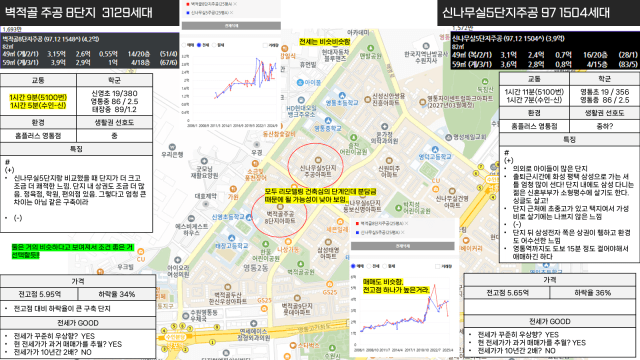Click title '신나무실5단지주공 97 1504세대'
The image size is (640, 360).
point(526,13)
